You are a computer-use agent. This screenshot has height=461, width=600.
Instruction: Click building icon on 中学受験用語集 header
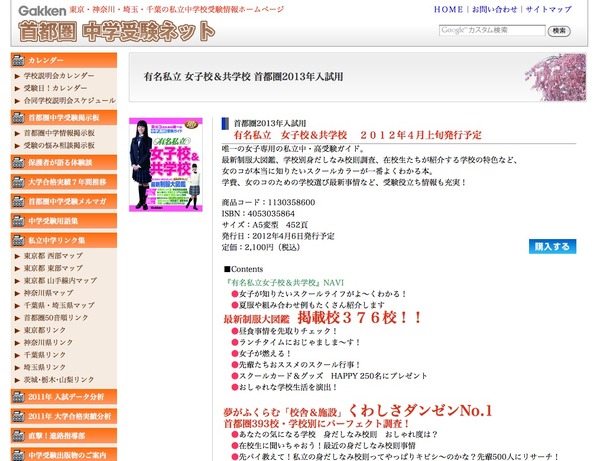pyautogui.click(x=18, y=221)
